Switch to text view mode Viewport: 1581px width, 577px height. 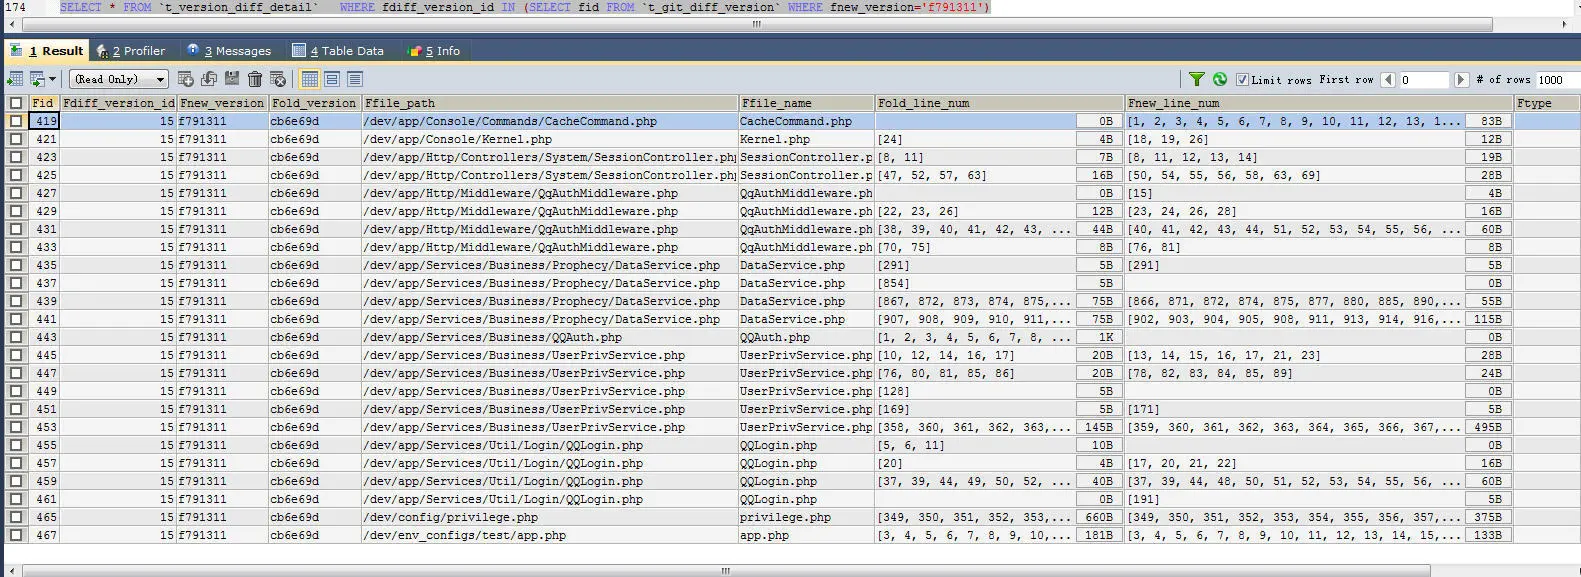[x=355, y=79]
